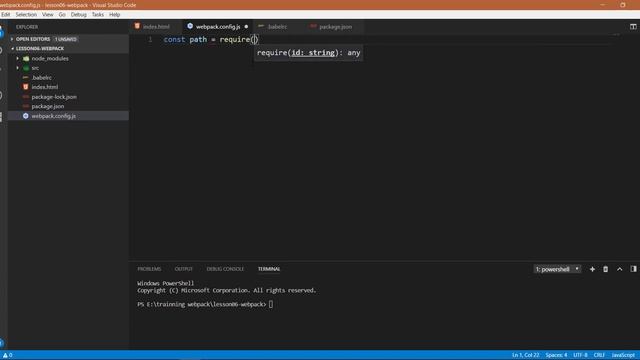Viewport: 640px width, 360px height.
Task: Open the Selection menu
Action: click(x=26, y=15)
